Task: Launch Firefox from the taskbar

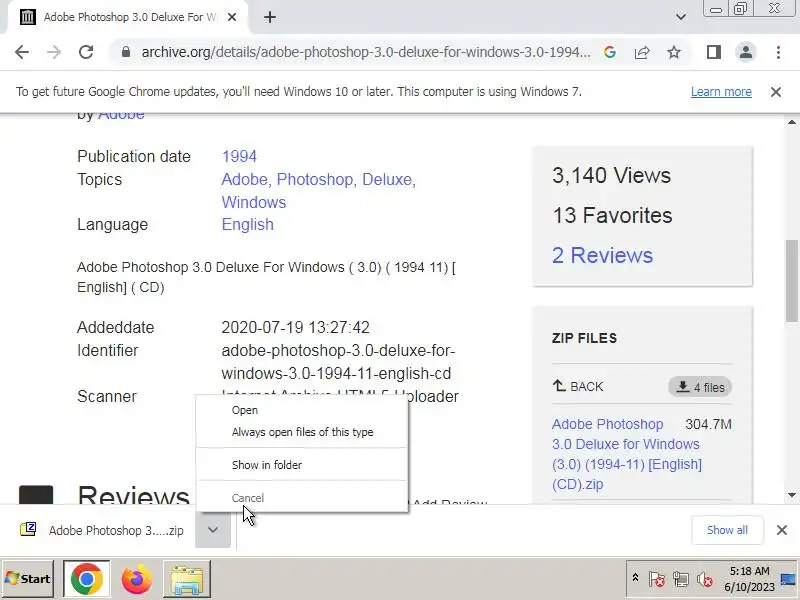Action: 136,579
